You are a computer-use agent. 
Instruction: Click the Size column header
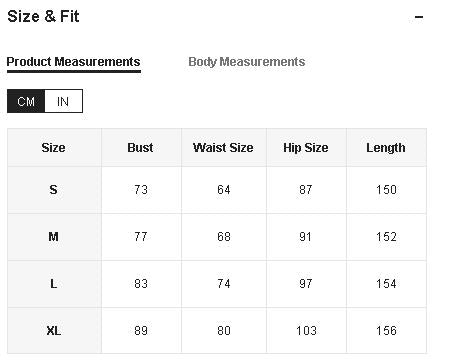point(53,147)
